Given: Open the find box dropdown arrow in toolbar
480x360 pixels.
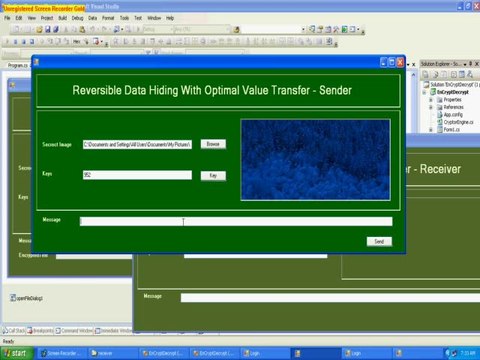Looking at the screenshot, I should coord(303,30).
